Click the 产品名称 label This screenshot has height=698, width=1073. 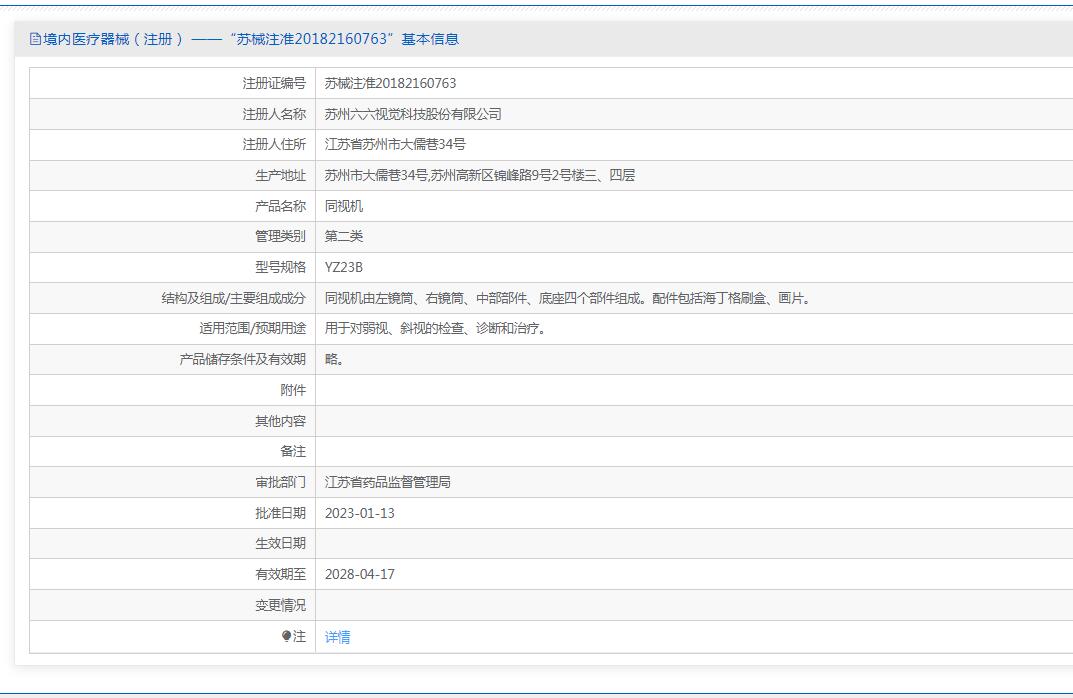280,206
